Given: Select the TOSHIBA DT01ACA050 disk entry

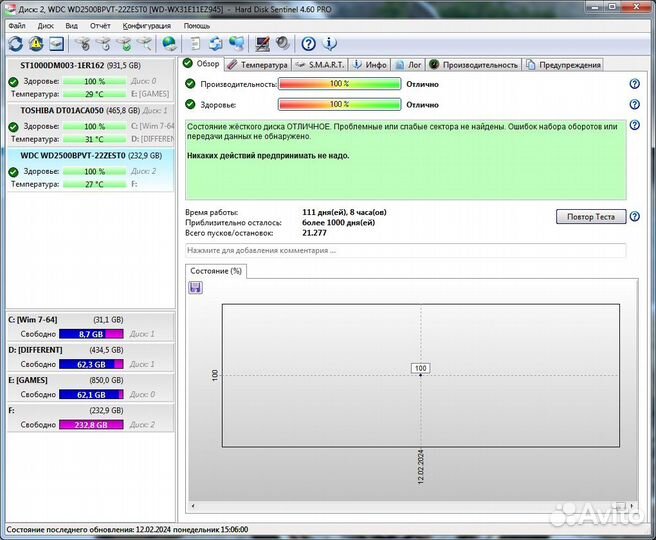Looking at the screenshot, I should (x=65, y=111).
